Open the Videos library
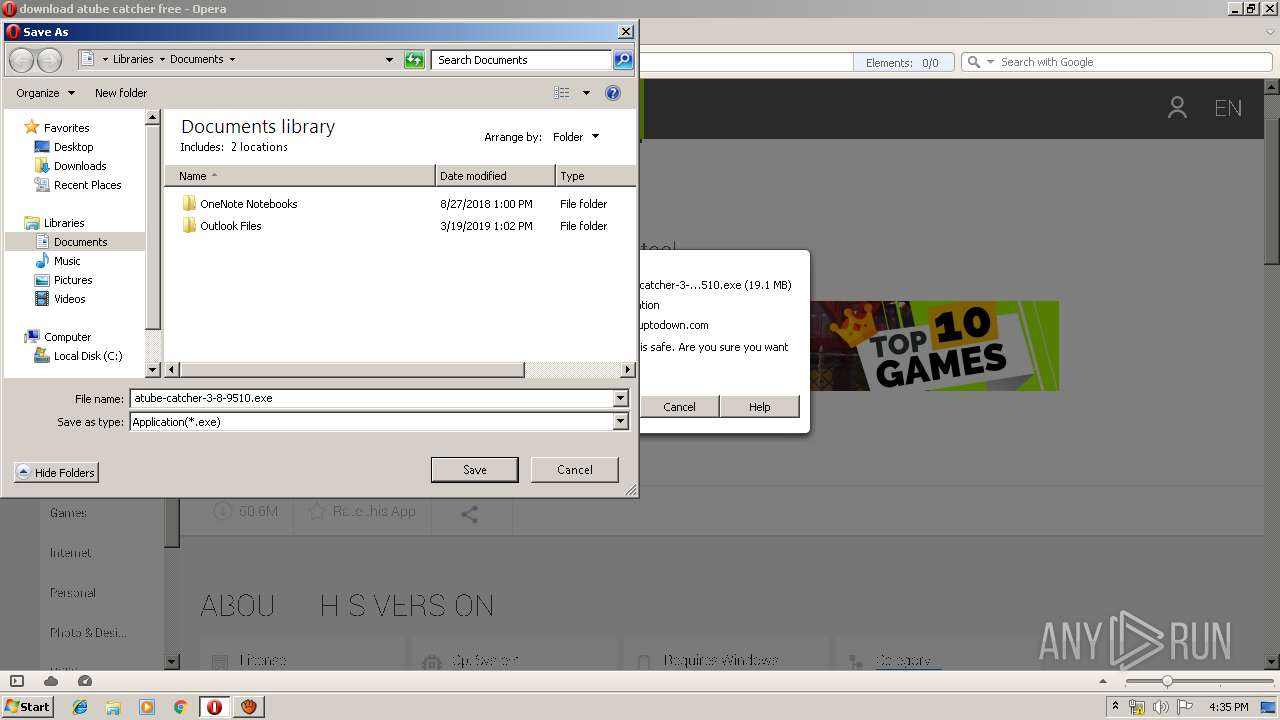1280x720 pixels. pyautogui.click(x=69, y=299)
